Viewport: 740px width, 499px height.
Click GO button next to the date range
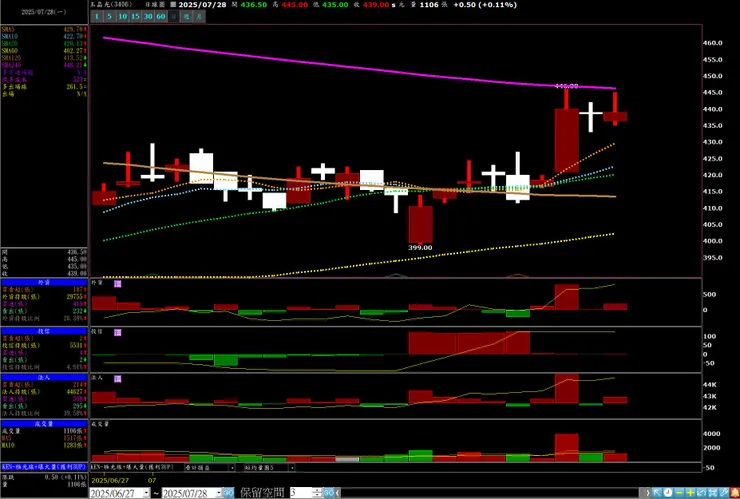pos(228,493)
